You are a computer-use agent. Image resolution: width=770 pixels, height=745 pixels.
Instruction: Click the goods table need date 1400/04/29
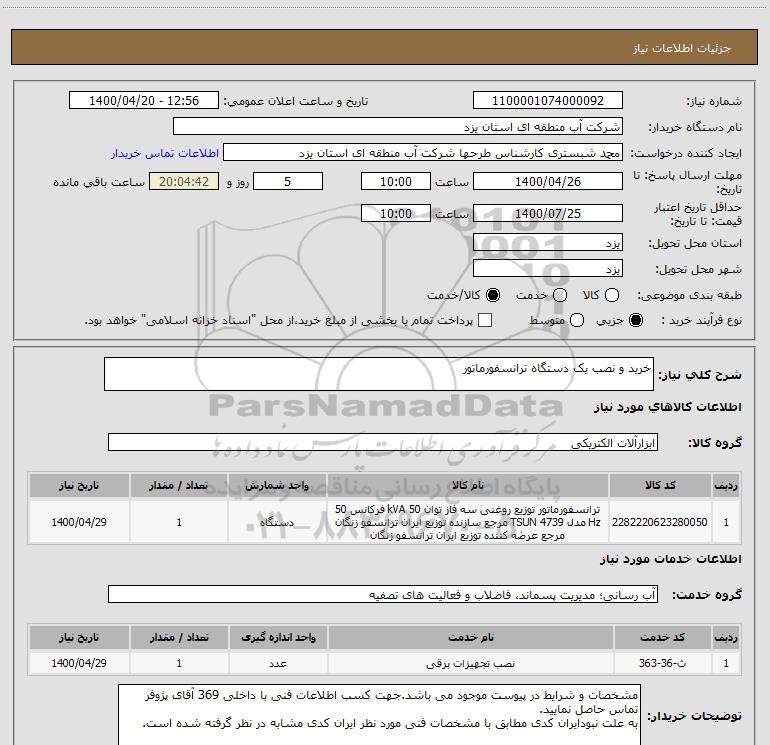79,522
